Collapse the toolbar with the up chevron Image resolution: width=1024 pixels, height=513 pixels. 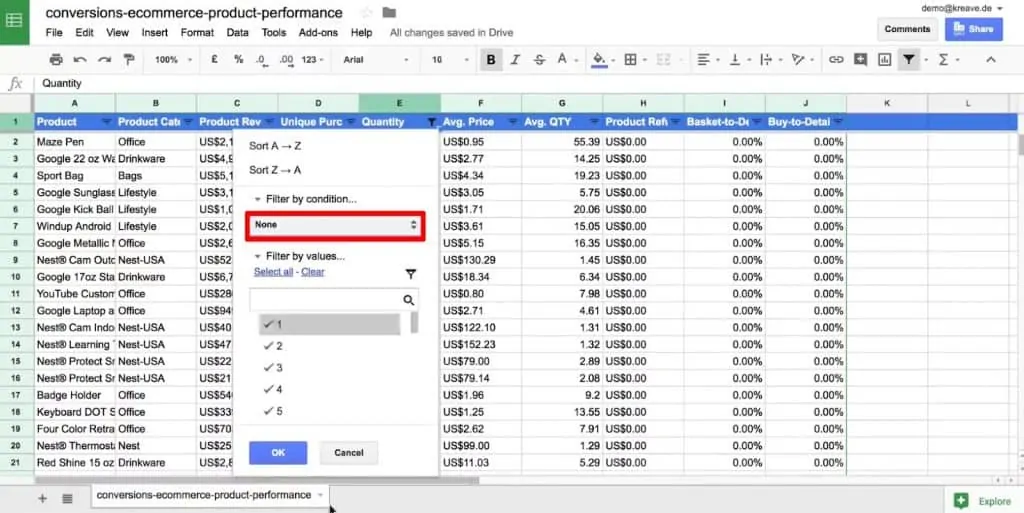(991, 59)
